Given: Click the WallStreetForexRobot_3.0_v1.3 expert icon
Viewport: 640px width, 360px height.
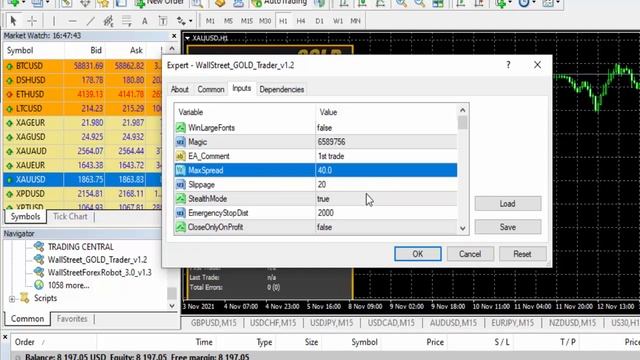Looking at the screenshot, I should pyautogui.click(x=39, y=272).
